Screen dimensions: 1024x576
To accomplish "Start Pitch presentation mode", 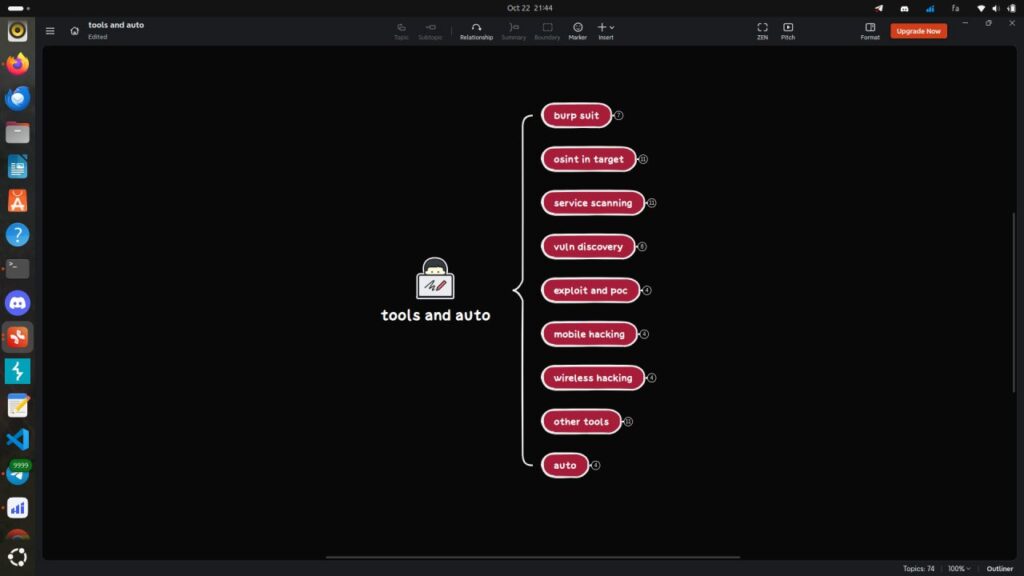I will pyautogui.click(x=788, y=31).
